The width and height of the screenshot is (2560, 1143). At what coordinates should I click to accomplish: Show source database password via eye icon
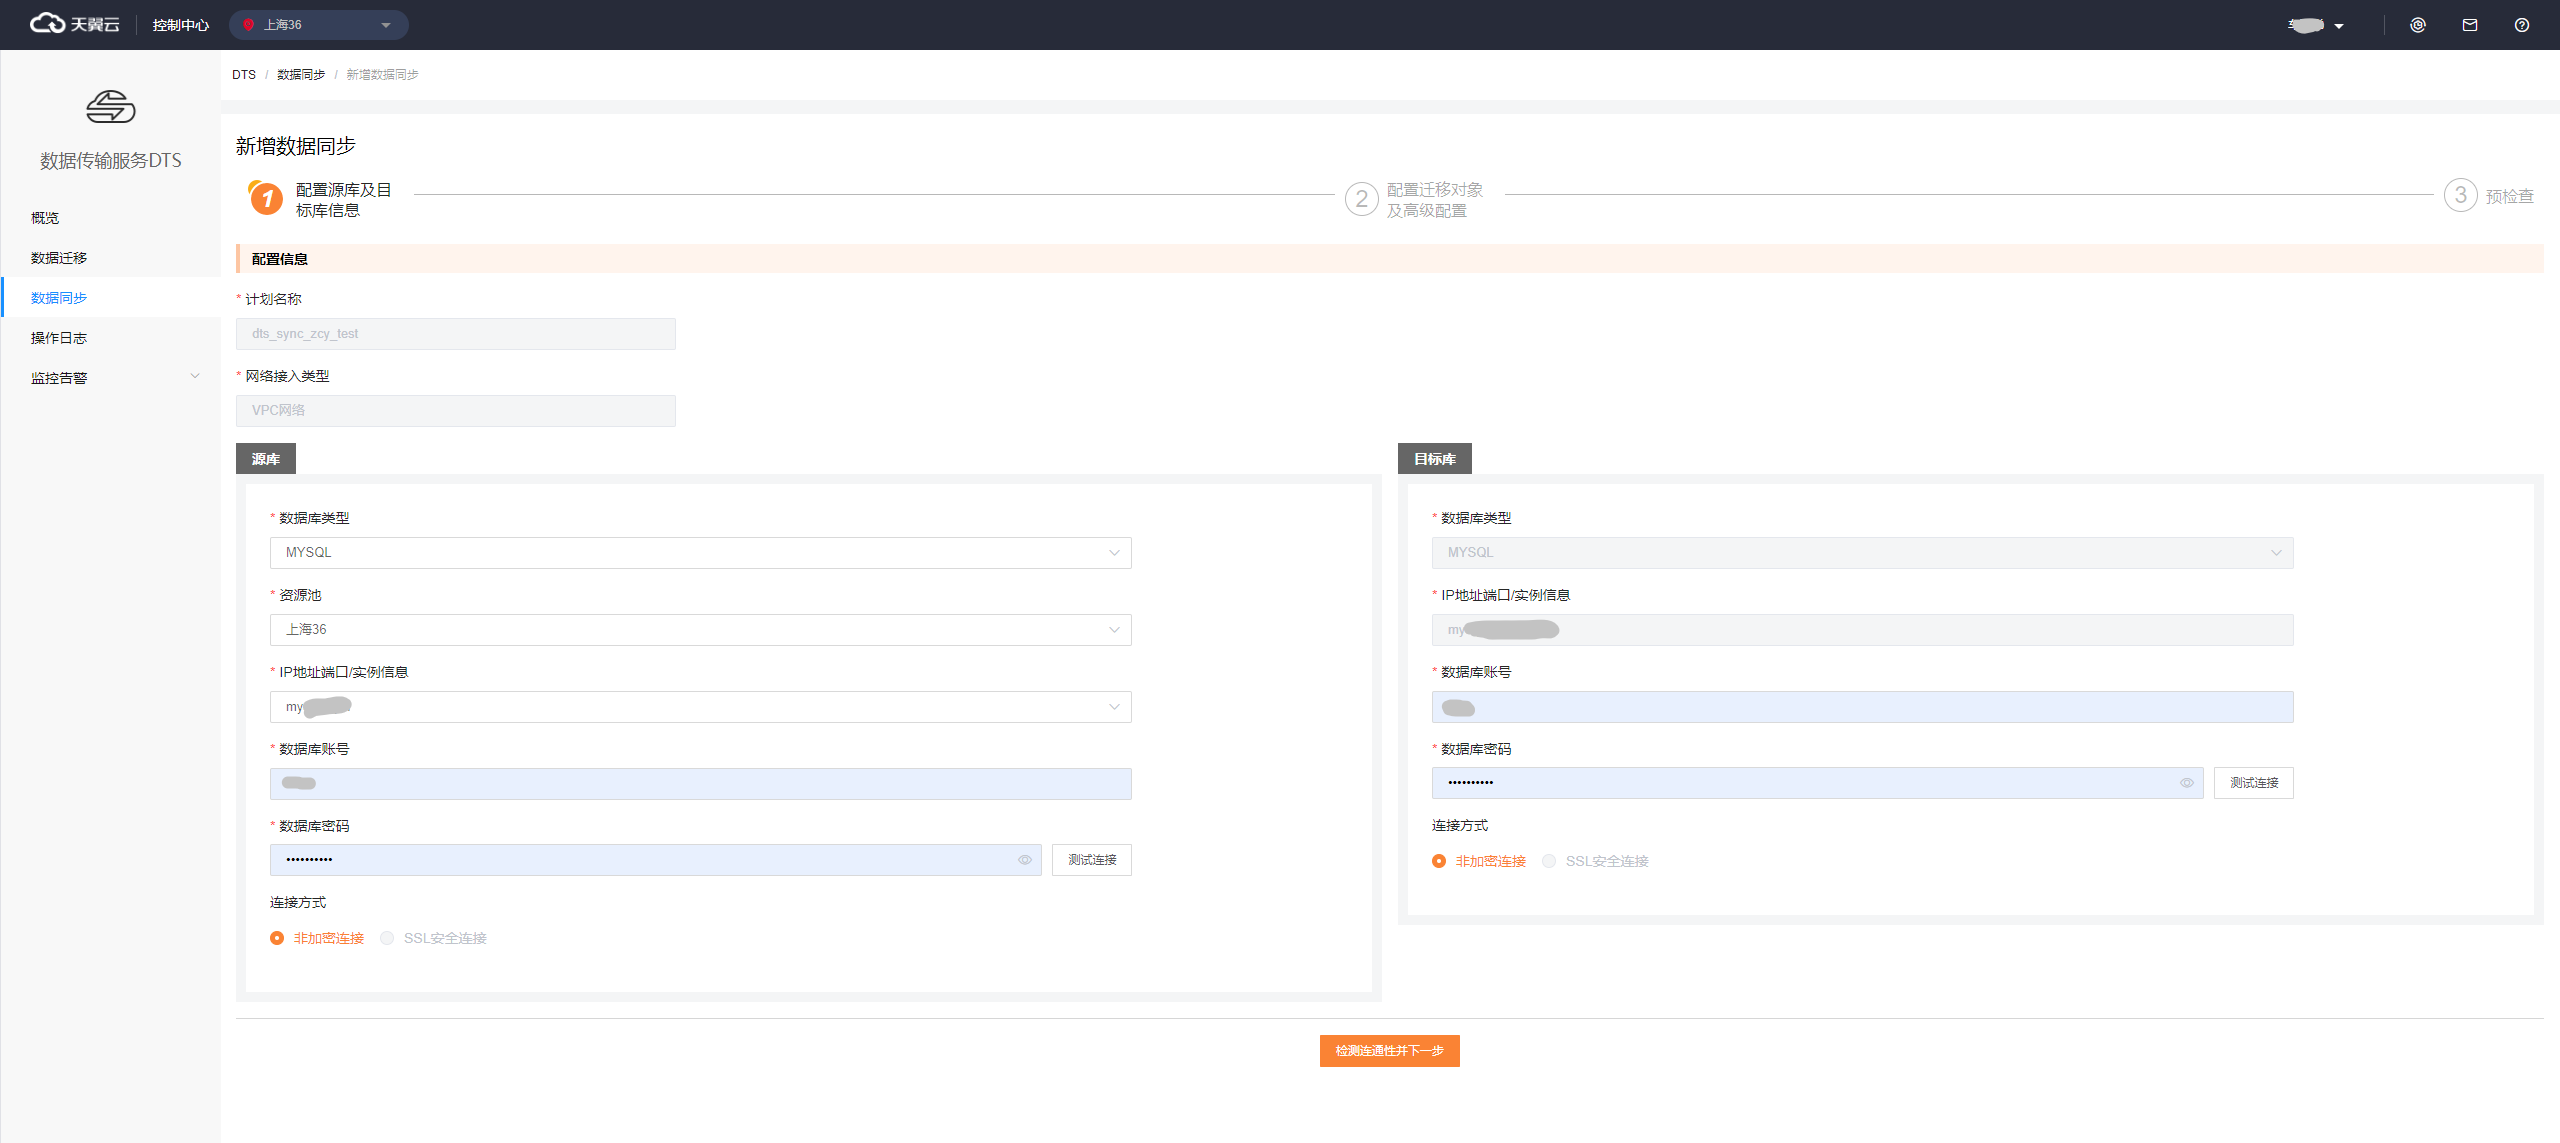pos(1024,860)
